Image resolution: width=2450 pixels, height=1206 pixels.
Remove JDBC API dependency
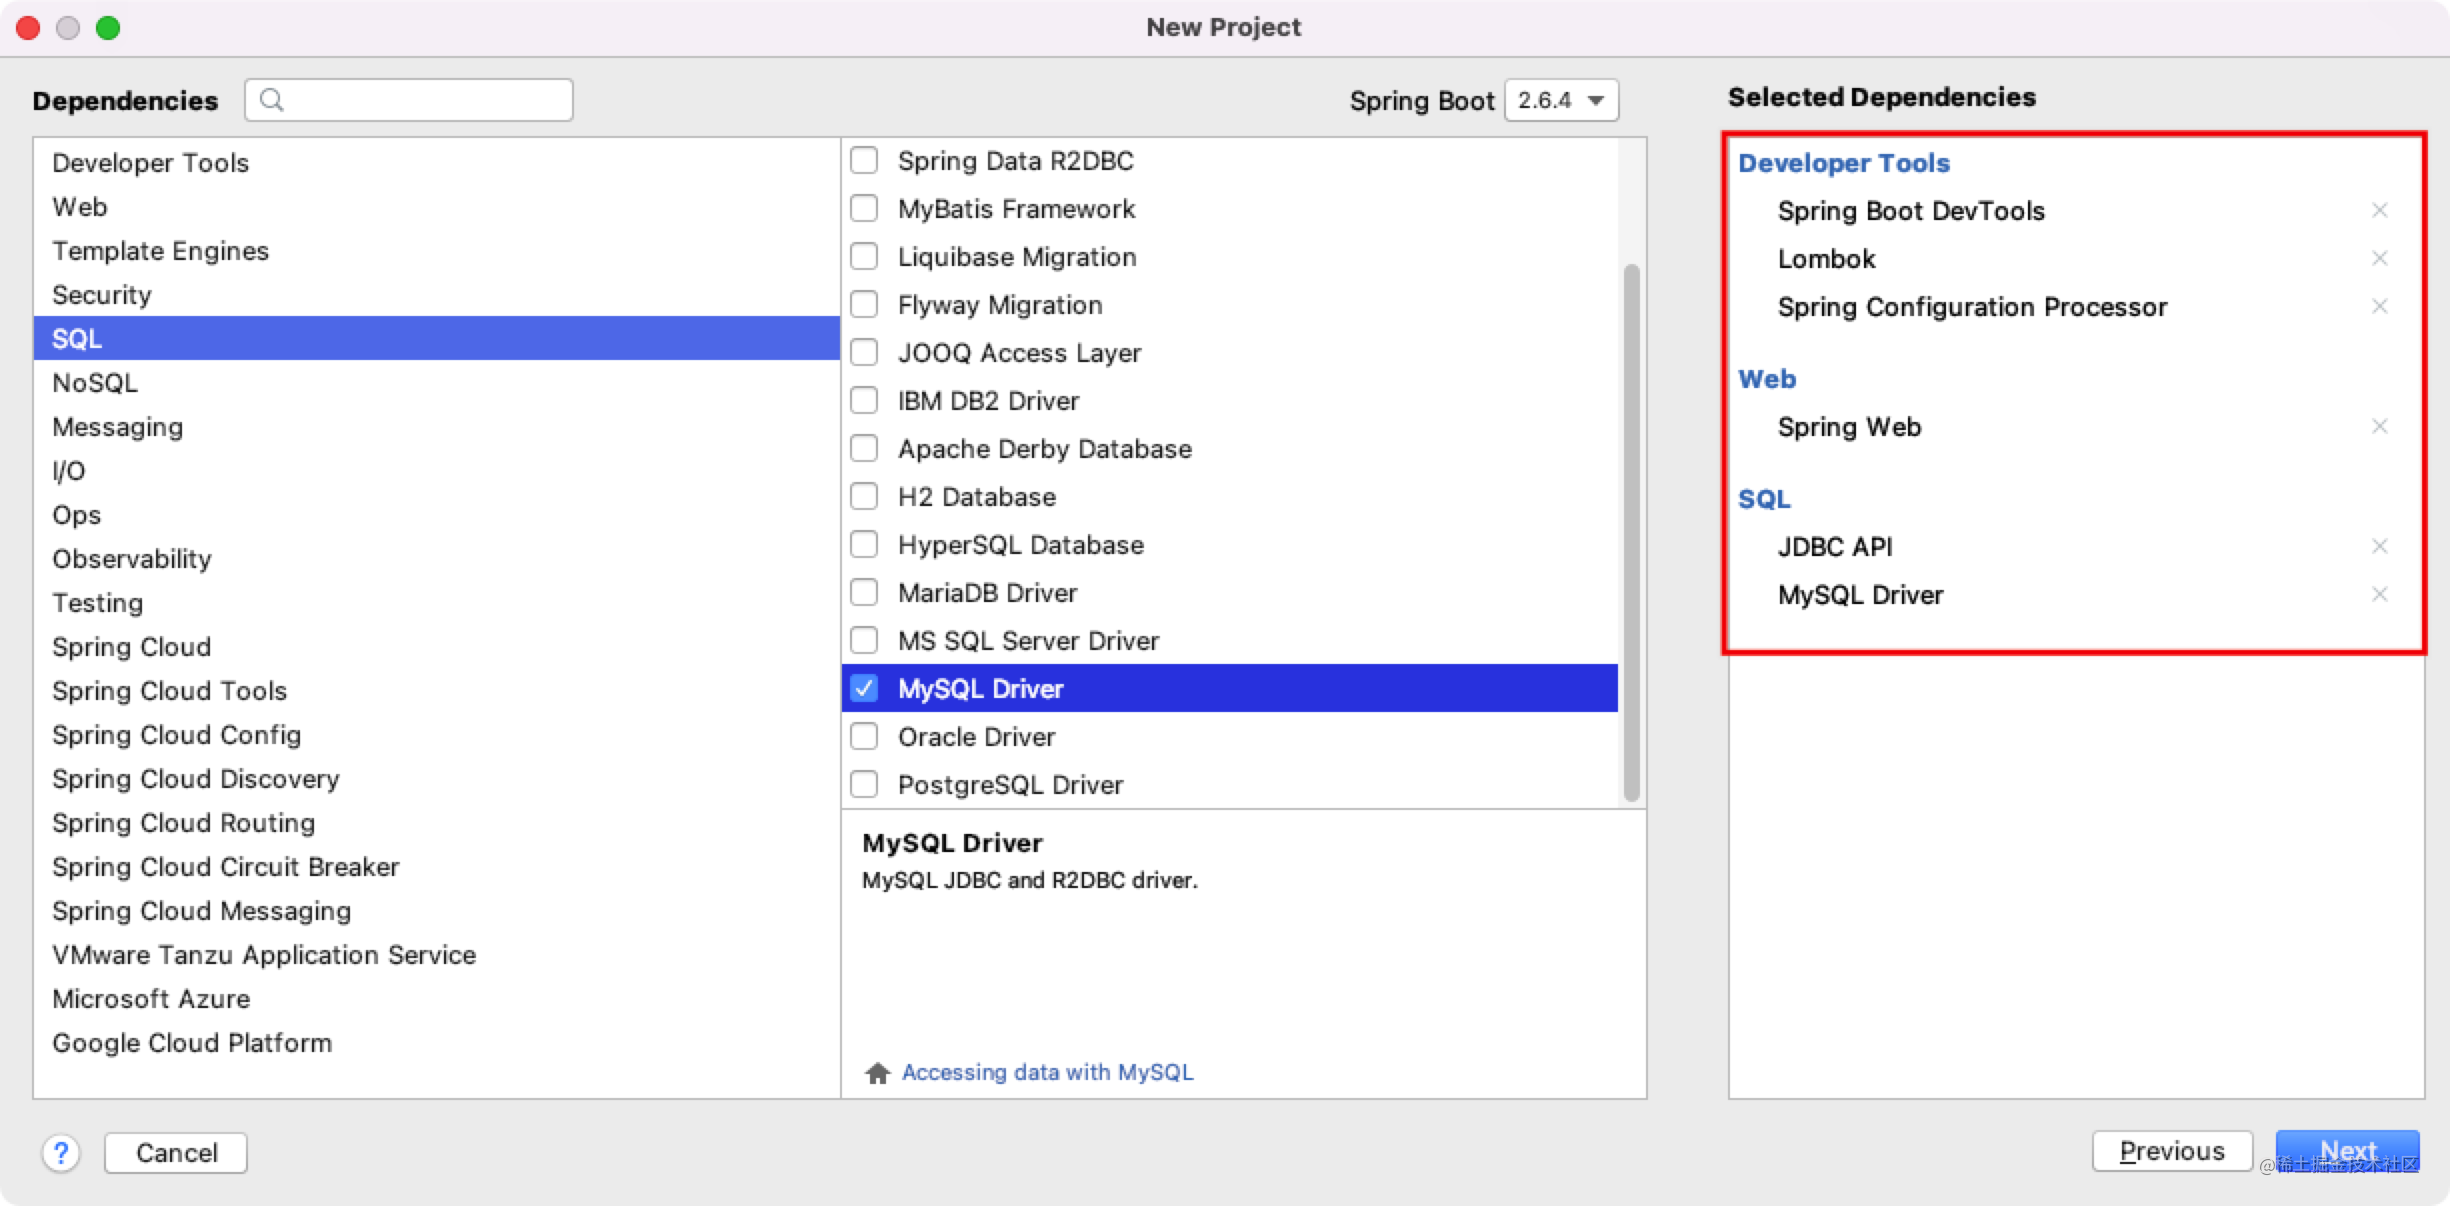(2380, 546)
